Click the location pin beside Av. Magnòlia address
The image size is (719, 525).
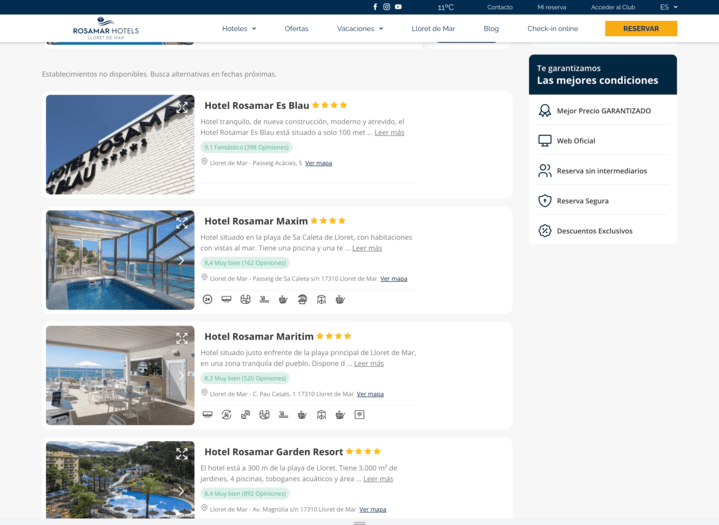coord(205,508)
